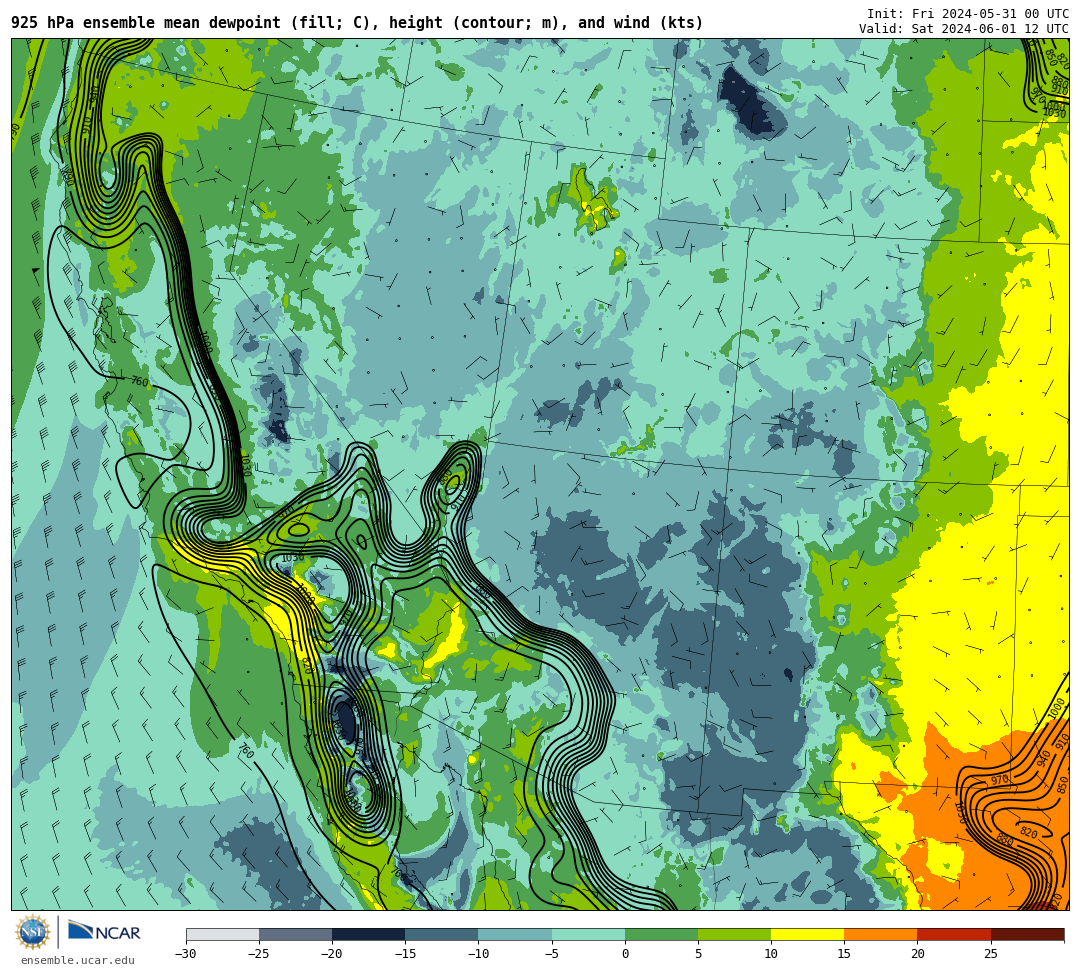Click the 'Init: Fri 2024-05-31 00 UTC' text
The image size is (1080, 973).
[x=968, y=14]
